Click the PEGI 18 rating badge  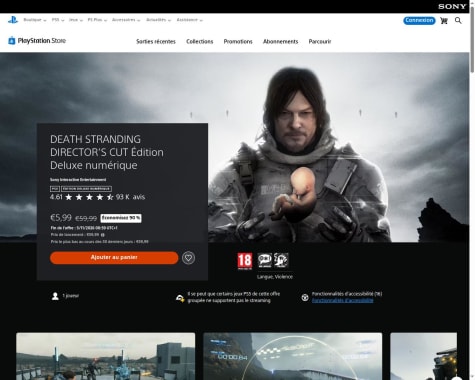pyautogui.click(x=245, y=261)
